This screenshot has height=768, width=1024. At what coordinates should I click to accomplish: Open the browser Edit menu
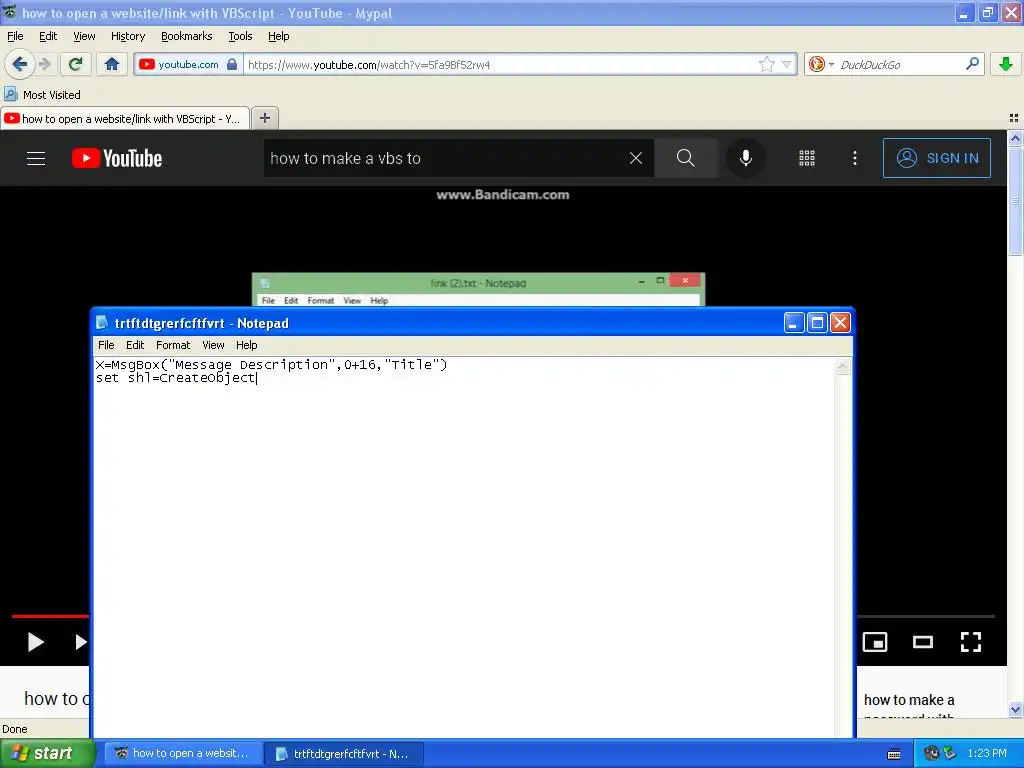48,36
